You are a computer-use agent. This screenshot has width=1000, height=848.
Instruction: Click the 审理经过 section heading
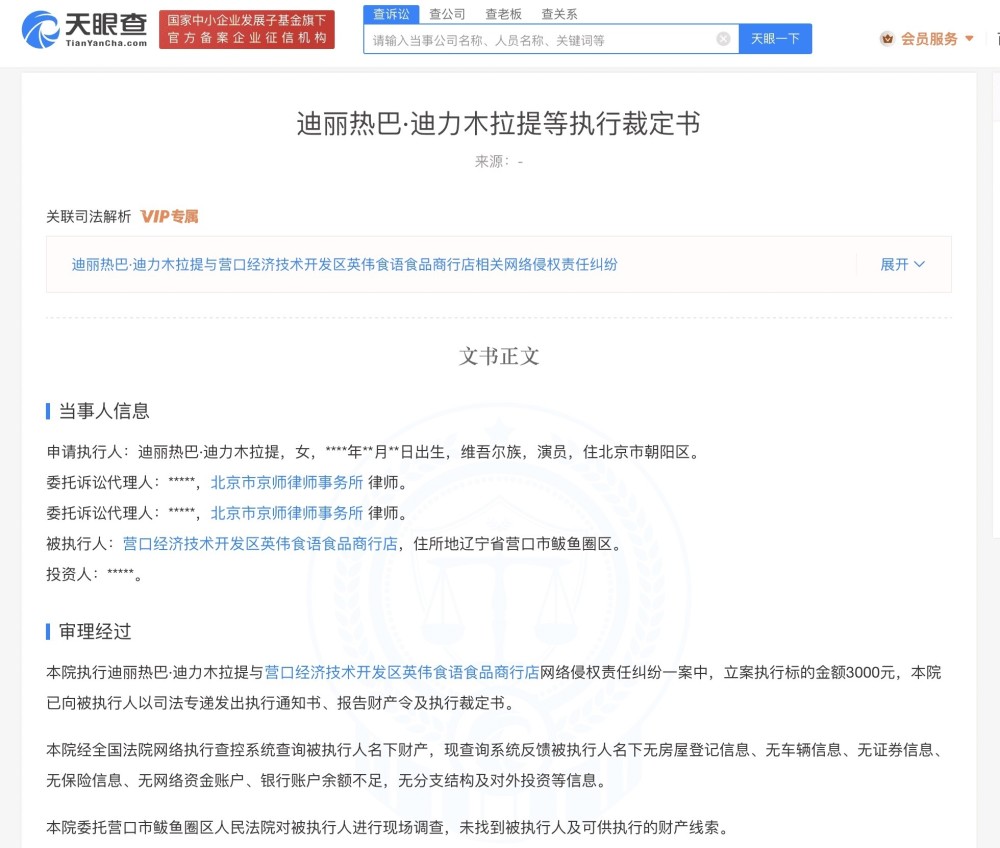point(95,632)
